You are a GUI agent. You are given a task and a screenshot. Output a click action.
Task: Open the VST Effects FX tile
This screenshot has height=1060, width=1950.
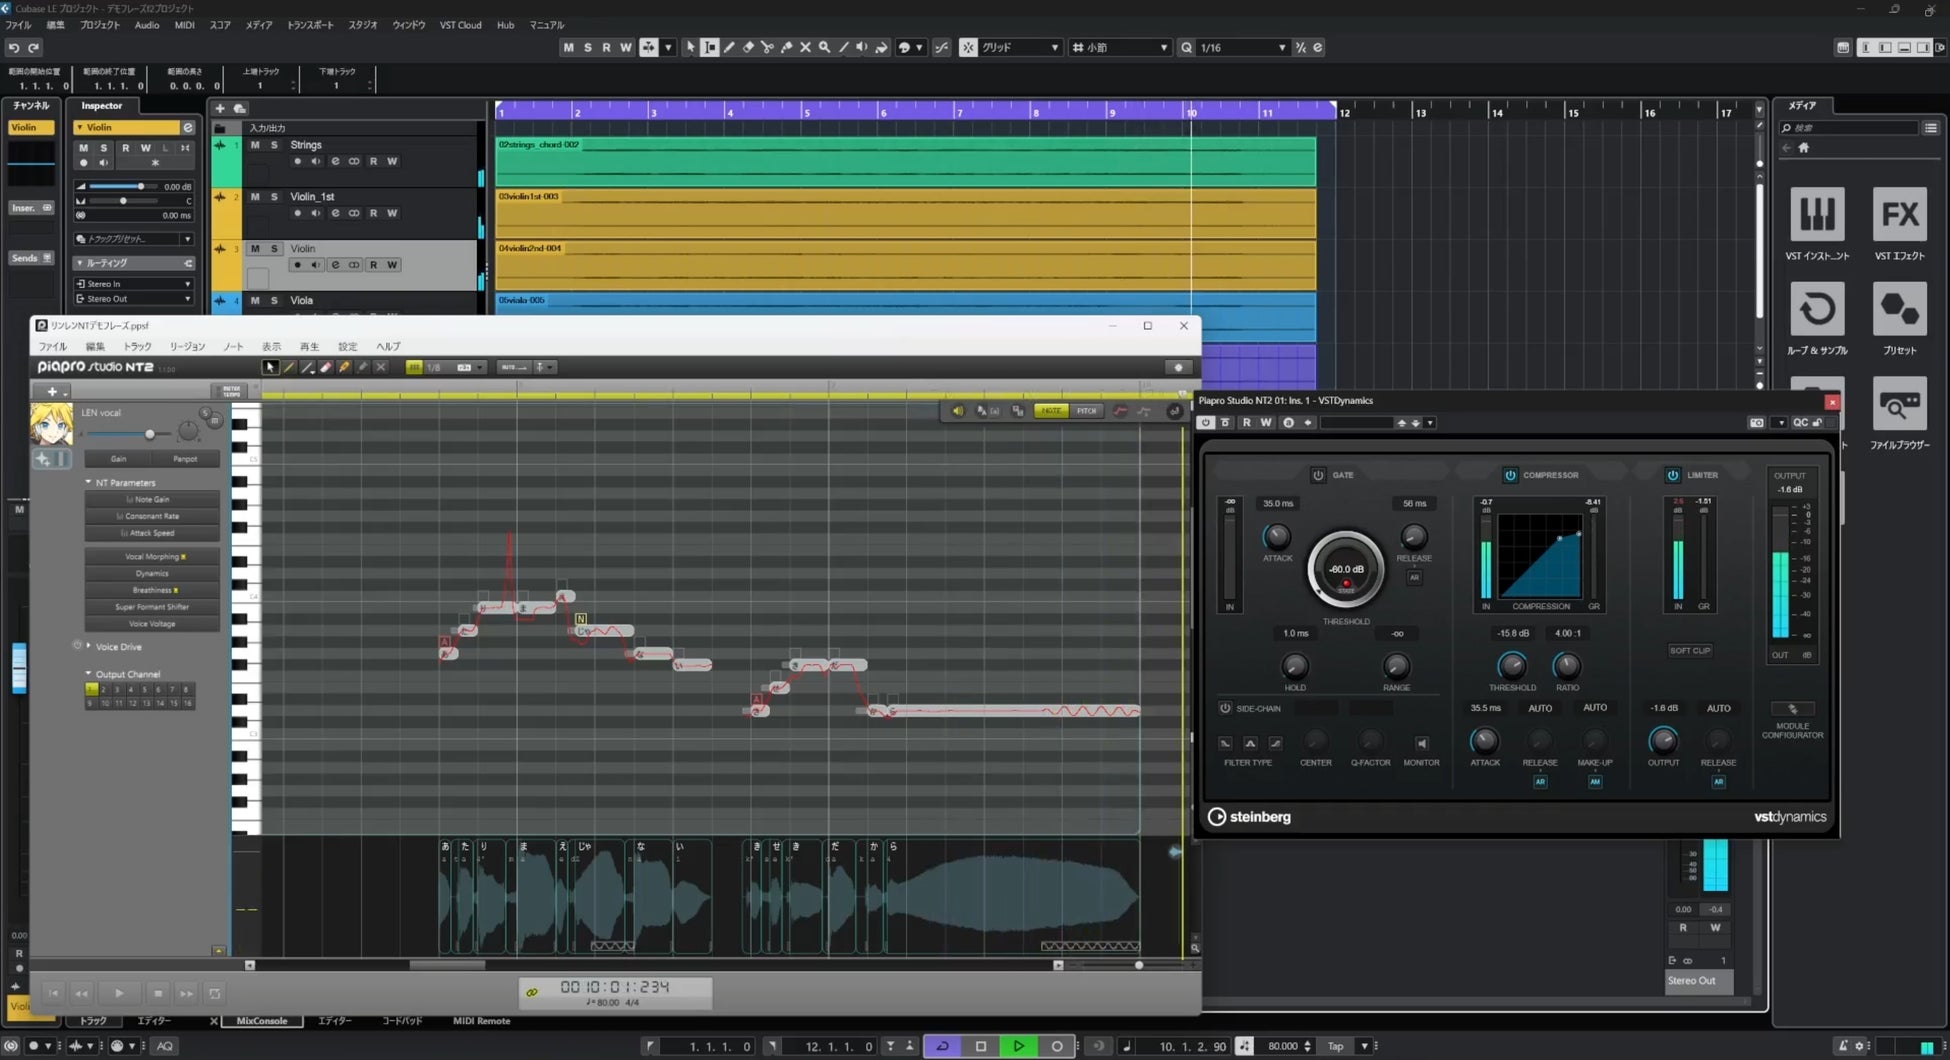(x=1898, y=214)
